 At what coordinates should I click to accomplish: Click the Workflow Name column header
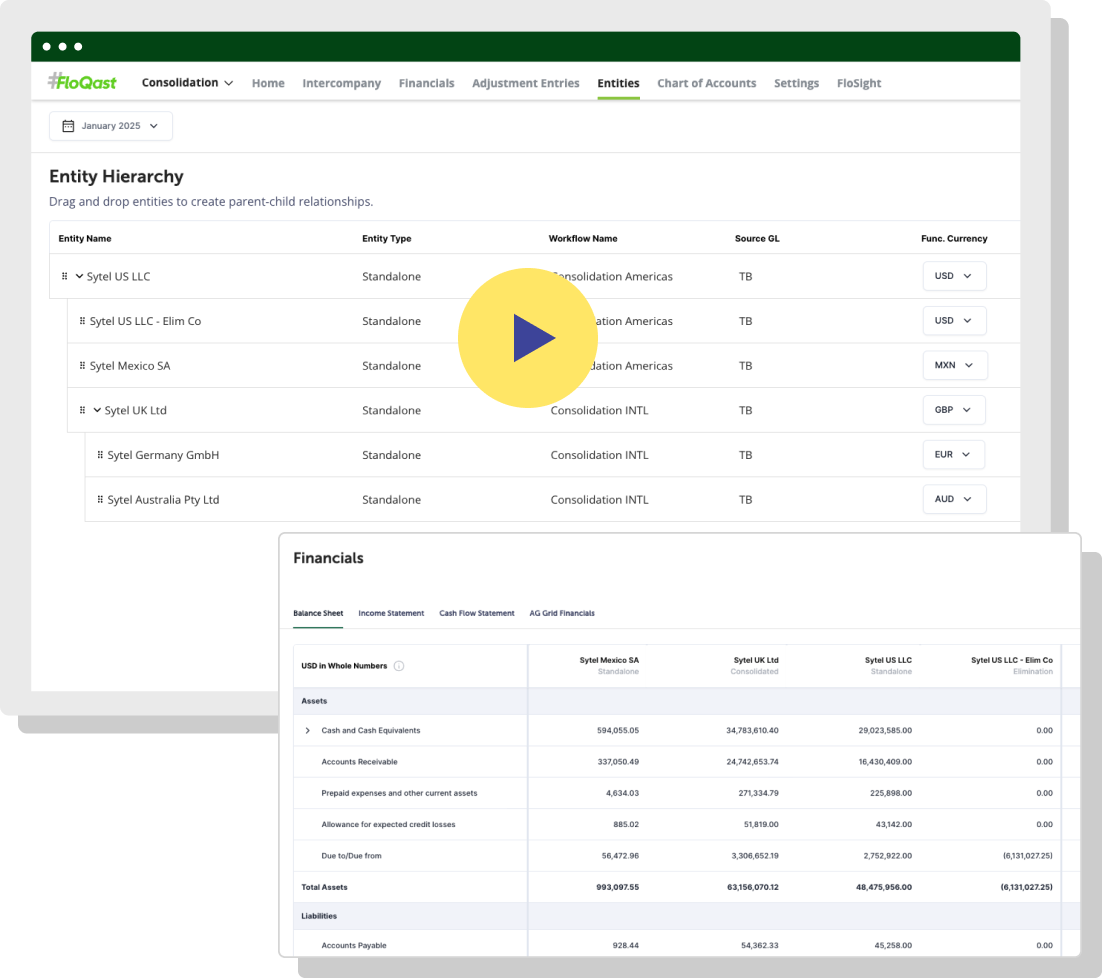tap(583, 238)
